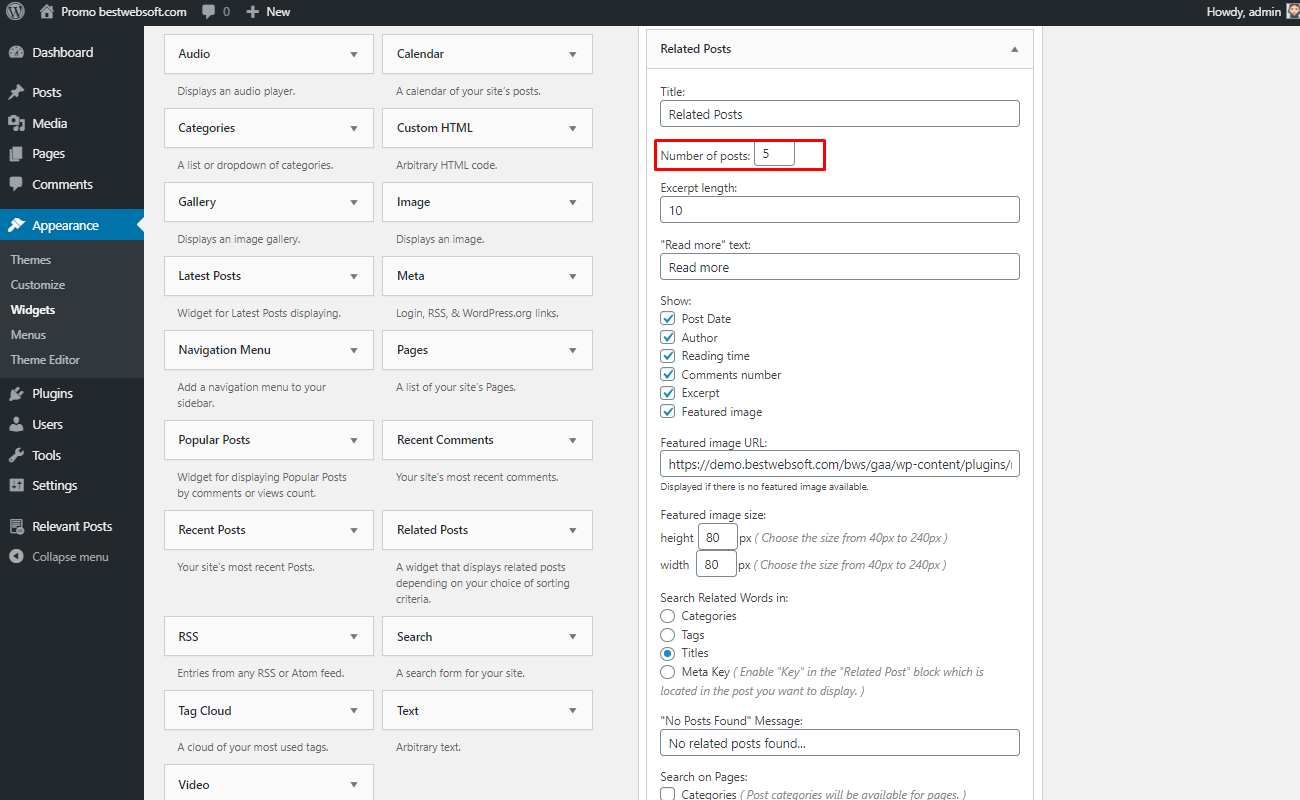Uncheck the Post Date checkbox
Viewport: 1300px width, 800px height.
tap(668, 318)
